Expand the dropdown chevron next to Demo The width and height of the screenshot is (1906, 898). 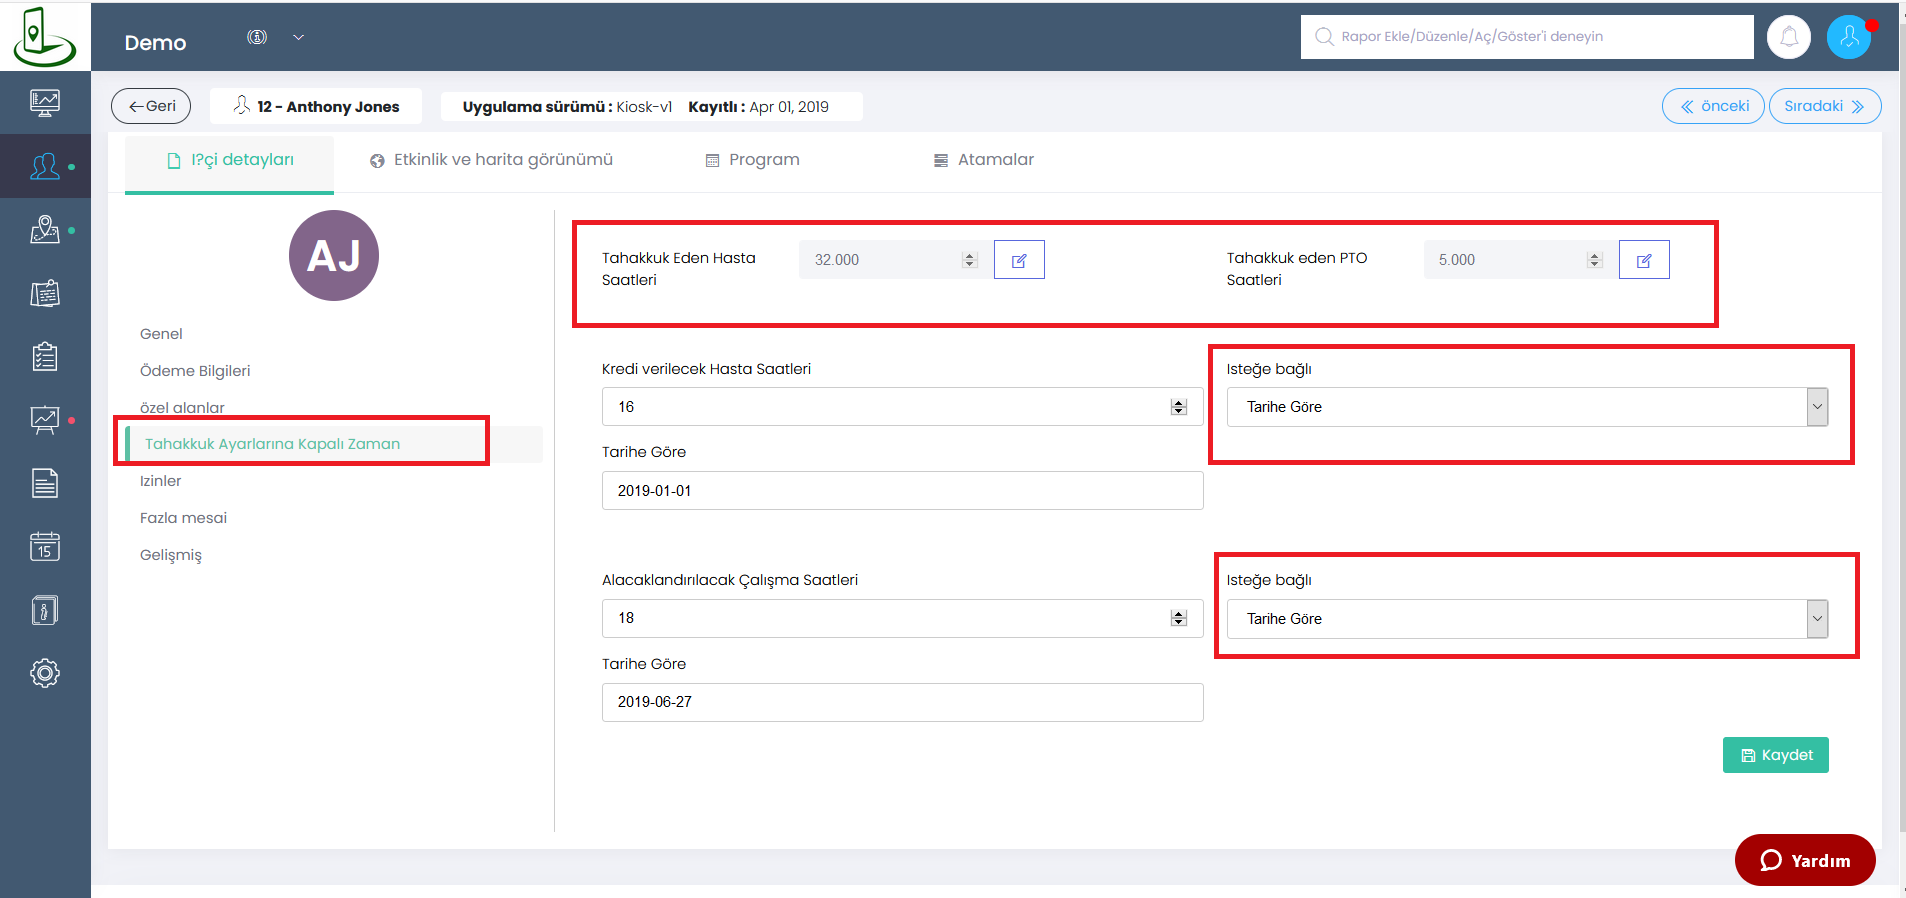(x=298, y=38)
